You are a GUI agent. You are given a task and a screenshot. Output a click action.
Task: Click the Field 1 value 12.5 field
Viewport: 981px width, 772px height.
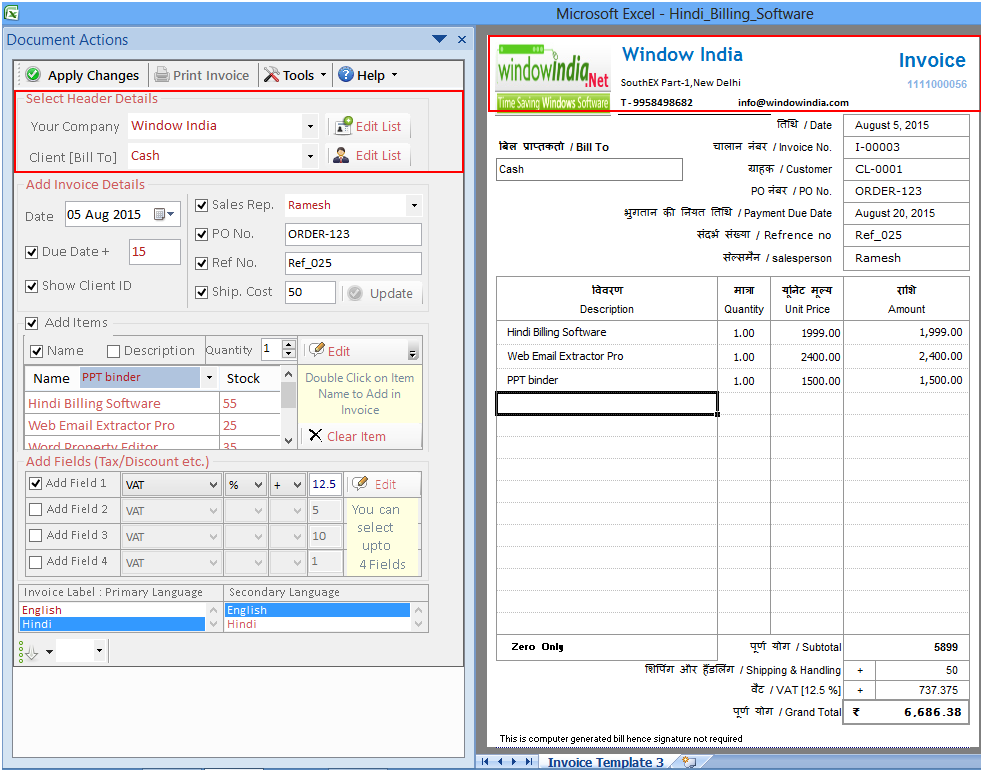click(x=325, y=484)
